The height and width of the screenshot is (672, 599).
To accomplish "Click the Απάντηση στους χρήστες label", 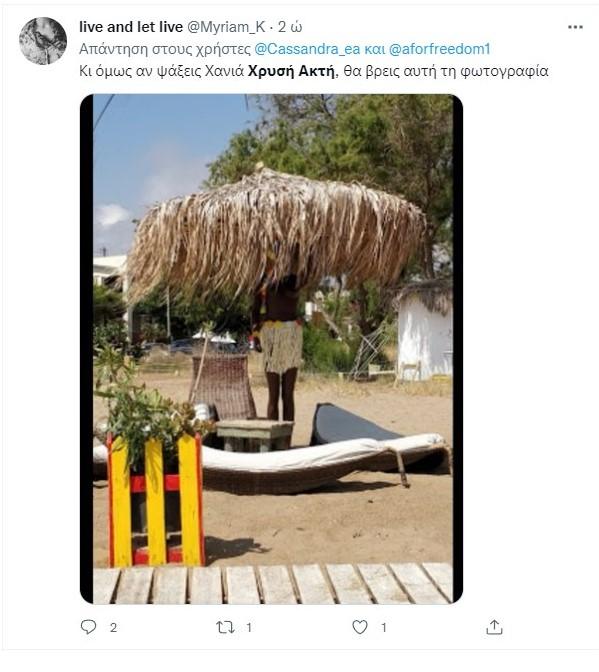I will point(165,49).
